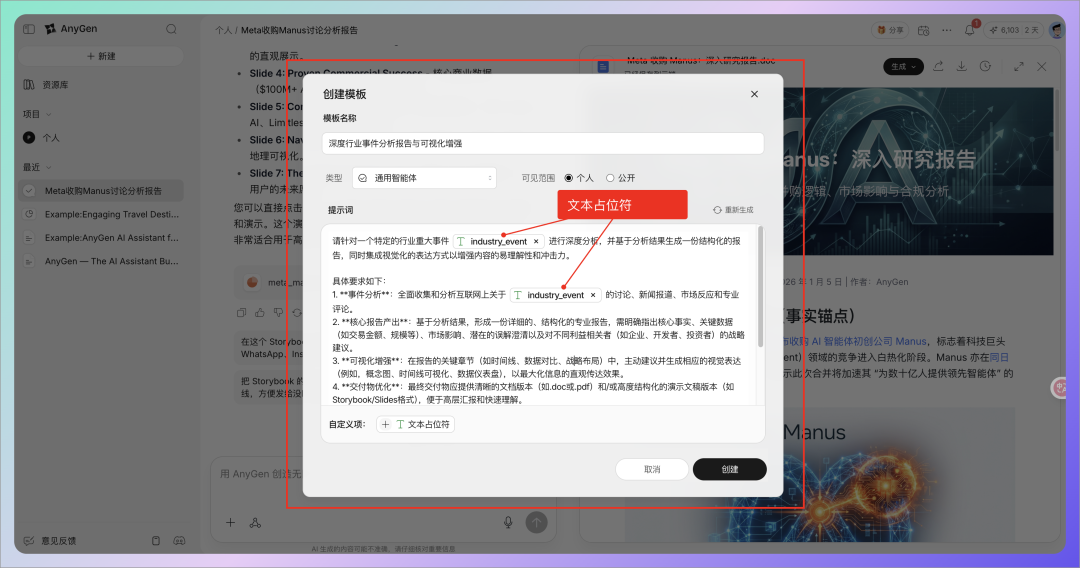Open the calendar icon in top bar

[x=924, y=30]
